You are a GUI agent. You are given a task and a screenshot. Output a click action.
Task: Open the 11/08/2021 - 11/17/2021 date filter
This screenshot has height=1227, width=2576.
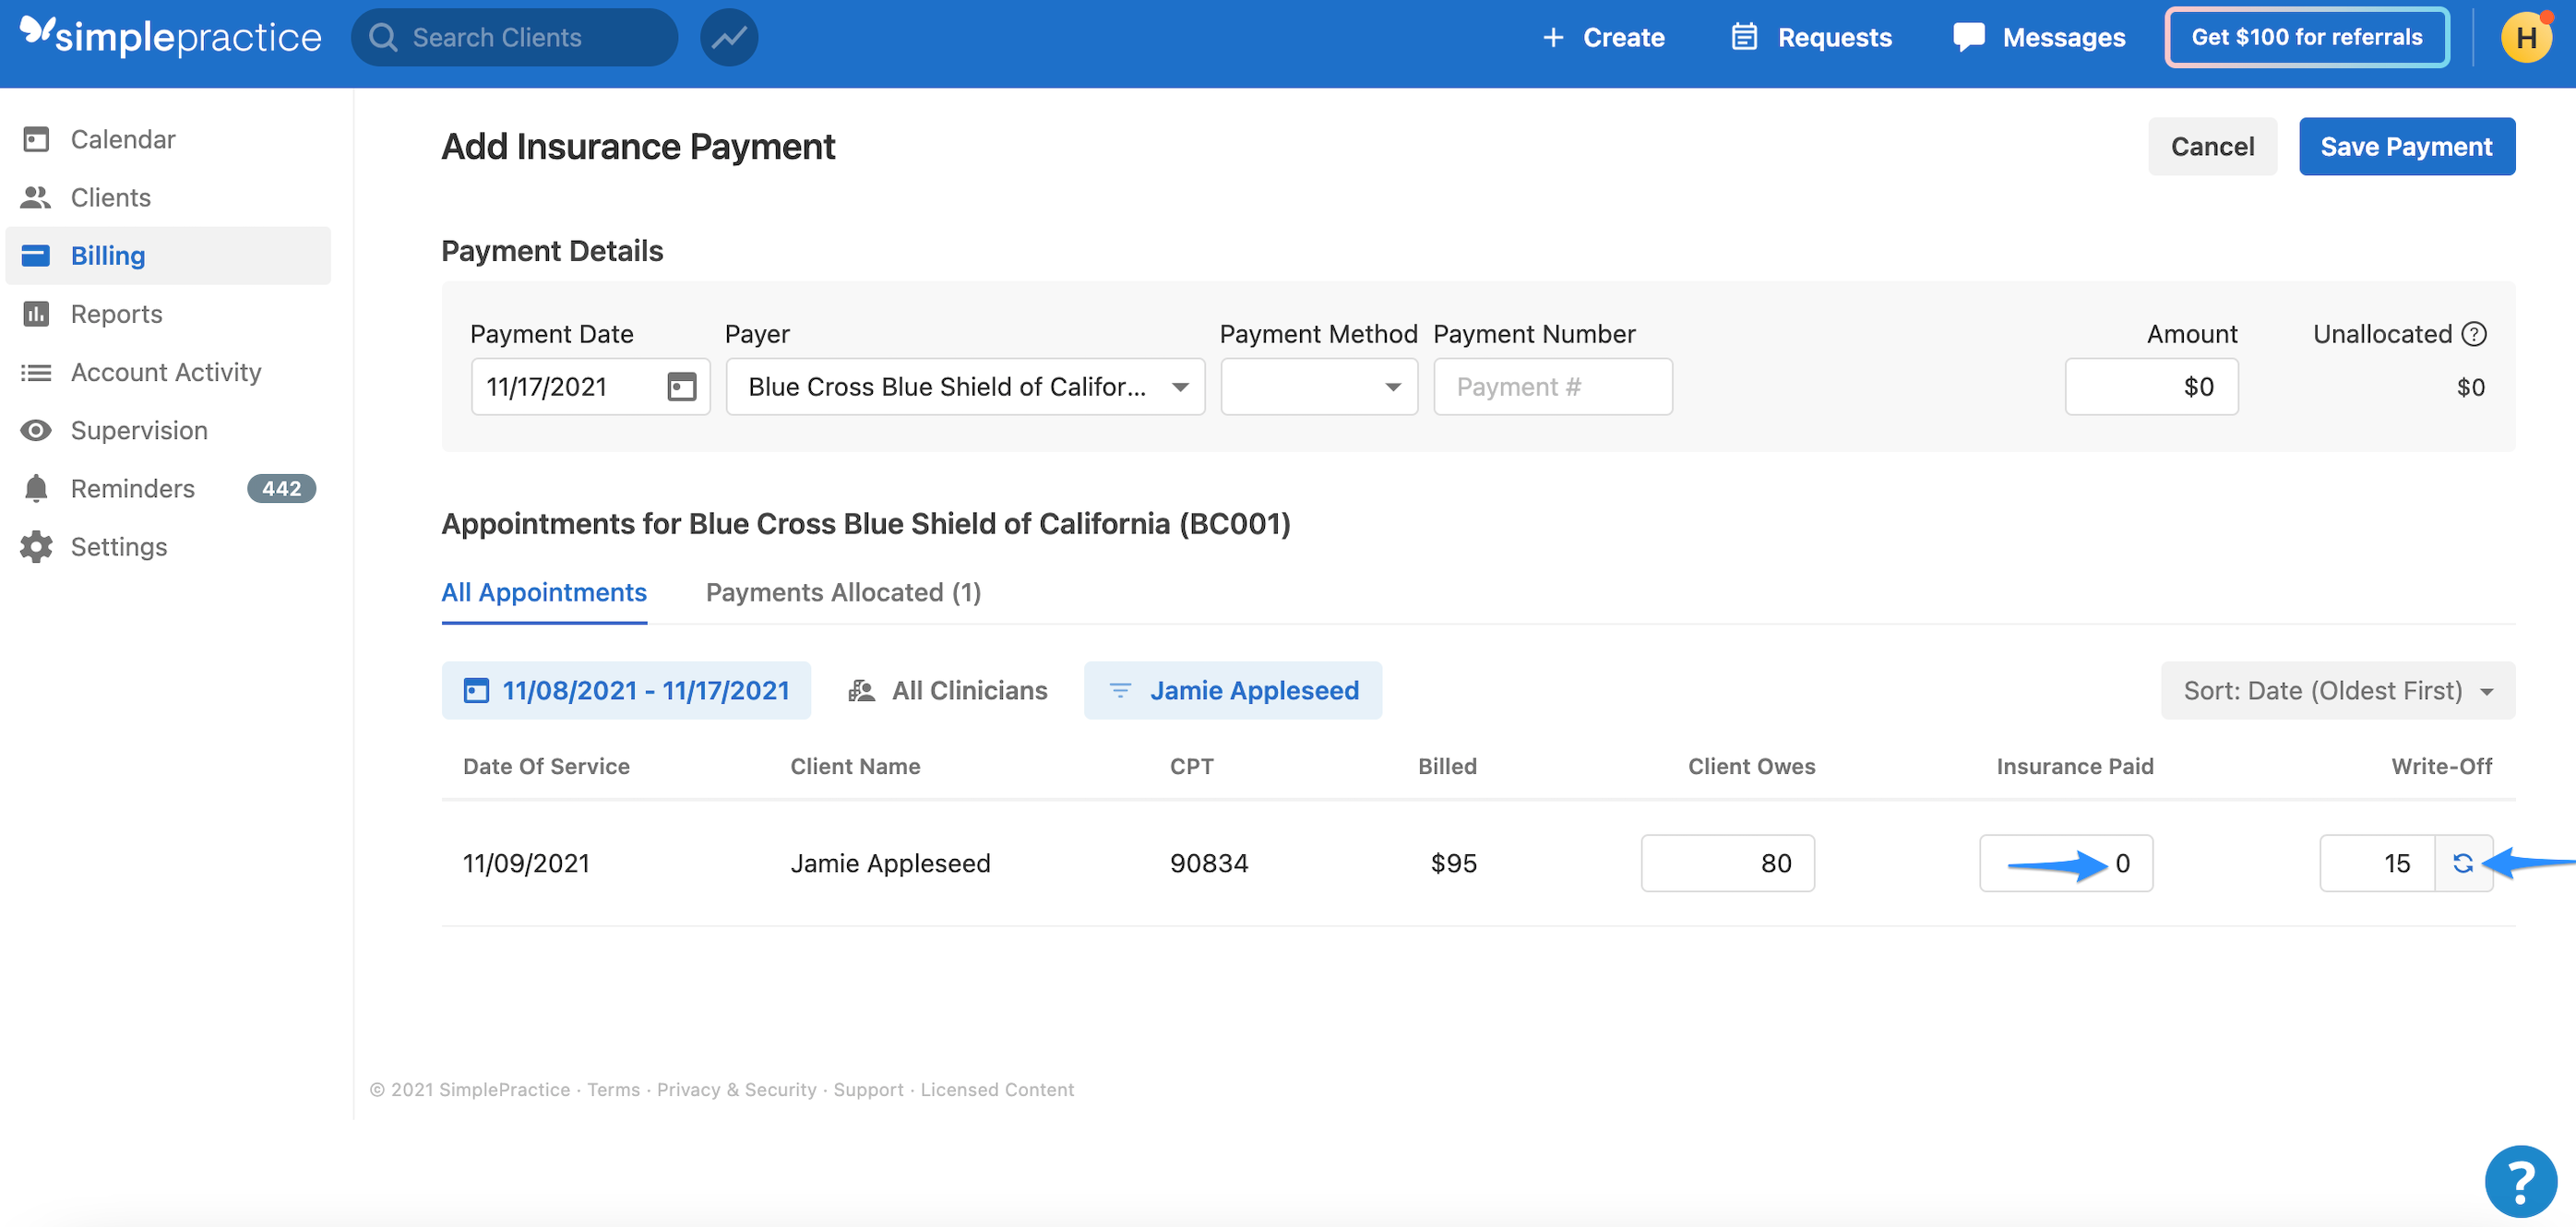pos(626,690)
